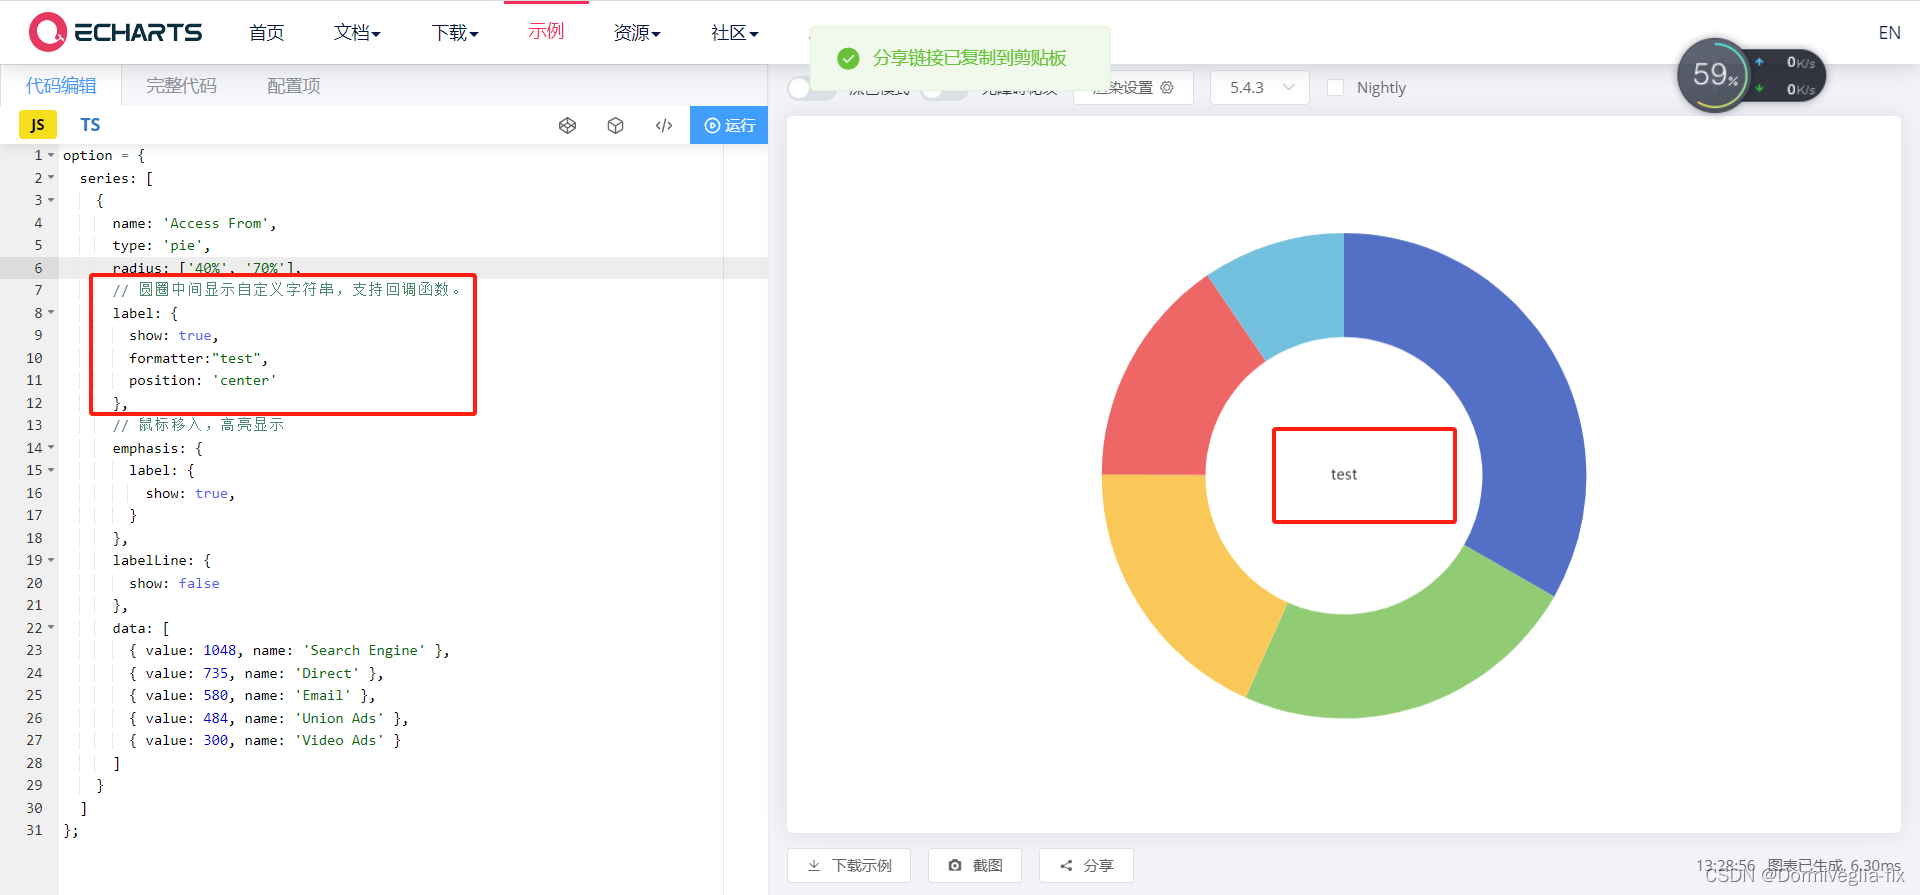Enable the Nightly checkbox

click(x=1335, y=88)
